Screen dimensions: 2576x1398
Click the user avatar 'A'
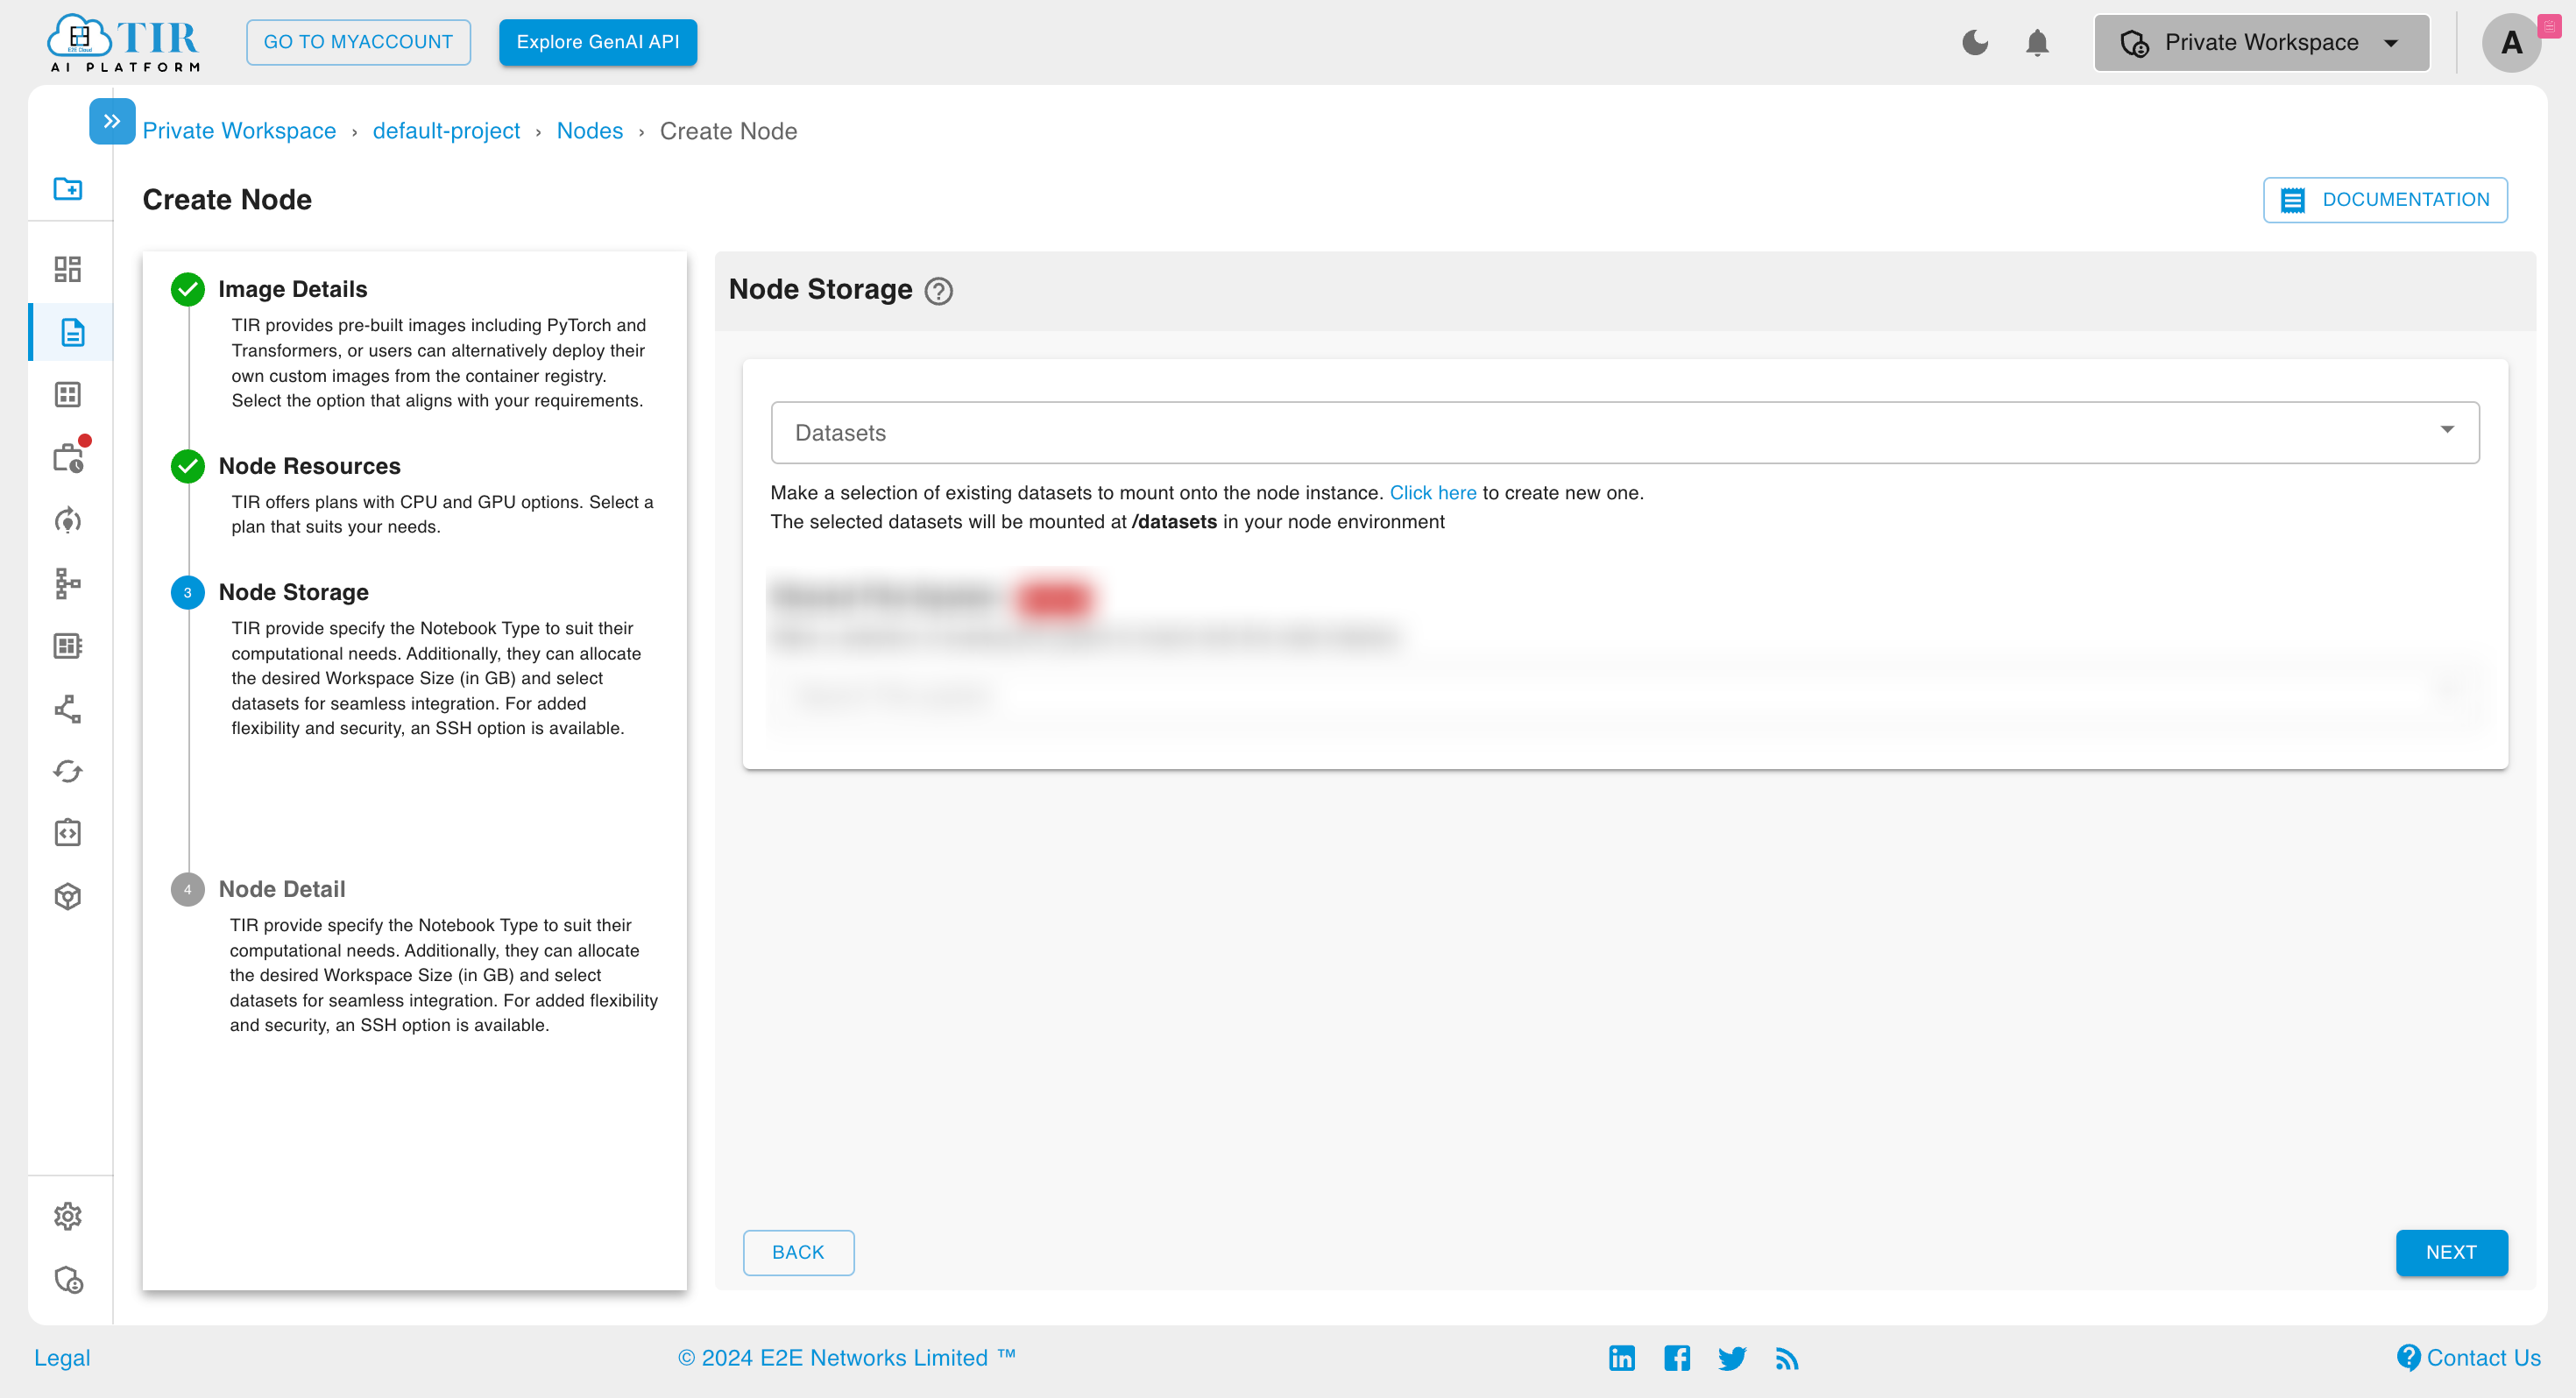[x=2511, y=42]
